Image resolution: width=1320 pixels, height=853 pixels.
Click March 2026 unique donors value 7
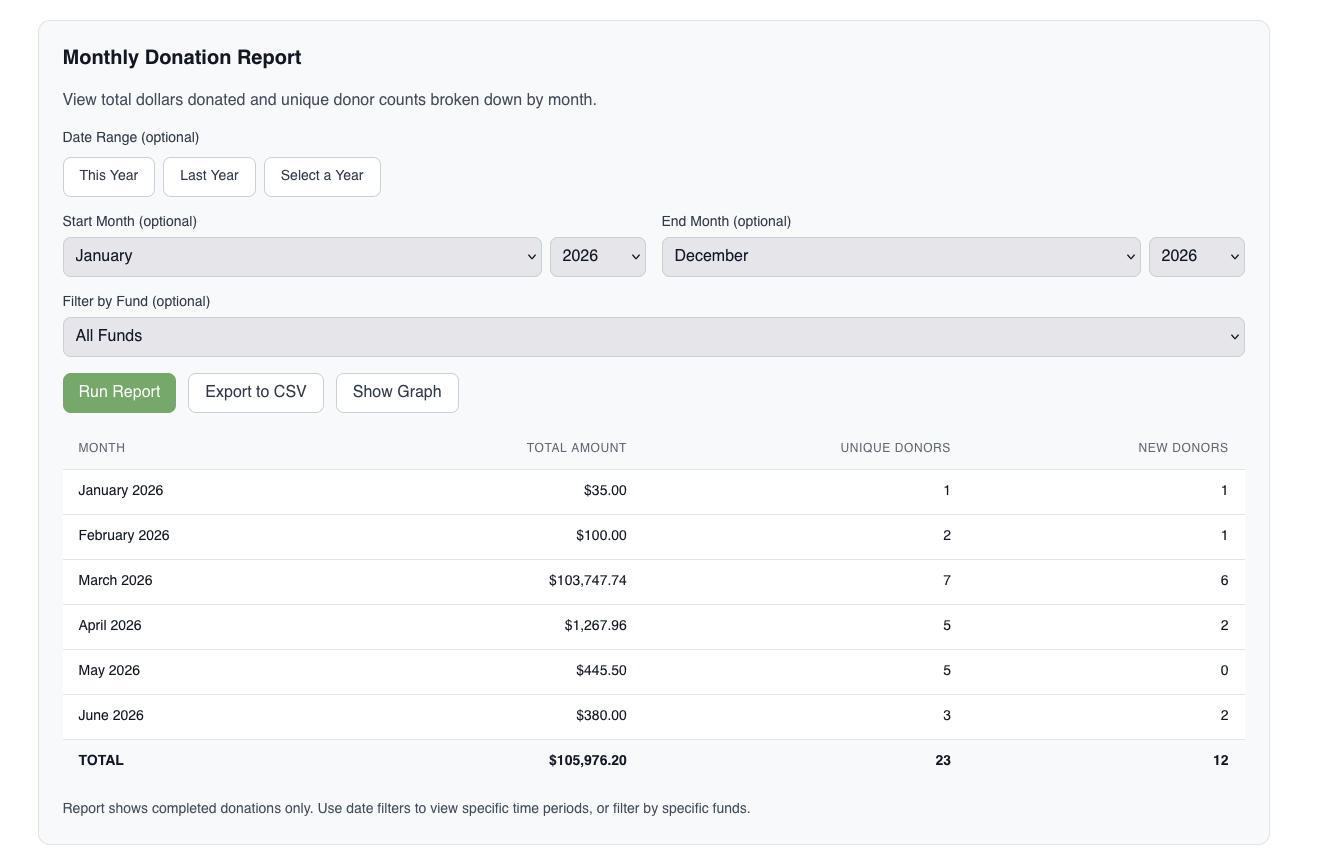click(947, 581)
